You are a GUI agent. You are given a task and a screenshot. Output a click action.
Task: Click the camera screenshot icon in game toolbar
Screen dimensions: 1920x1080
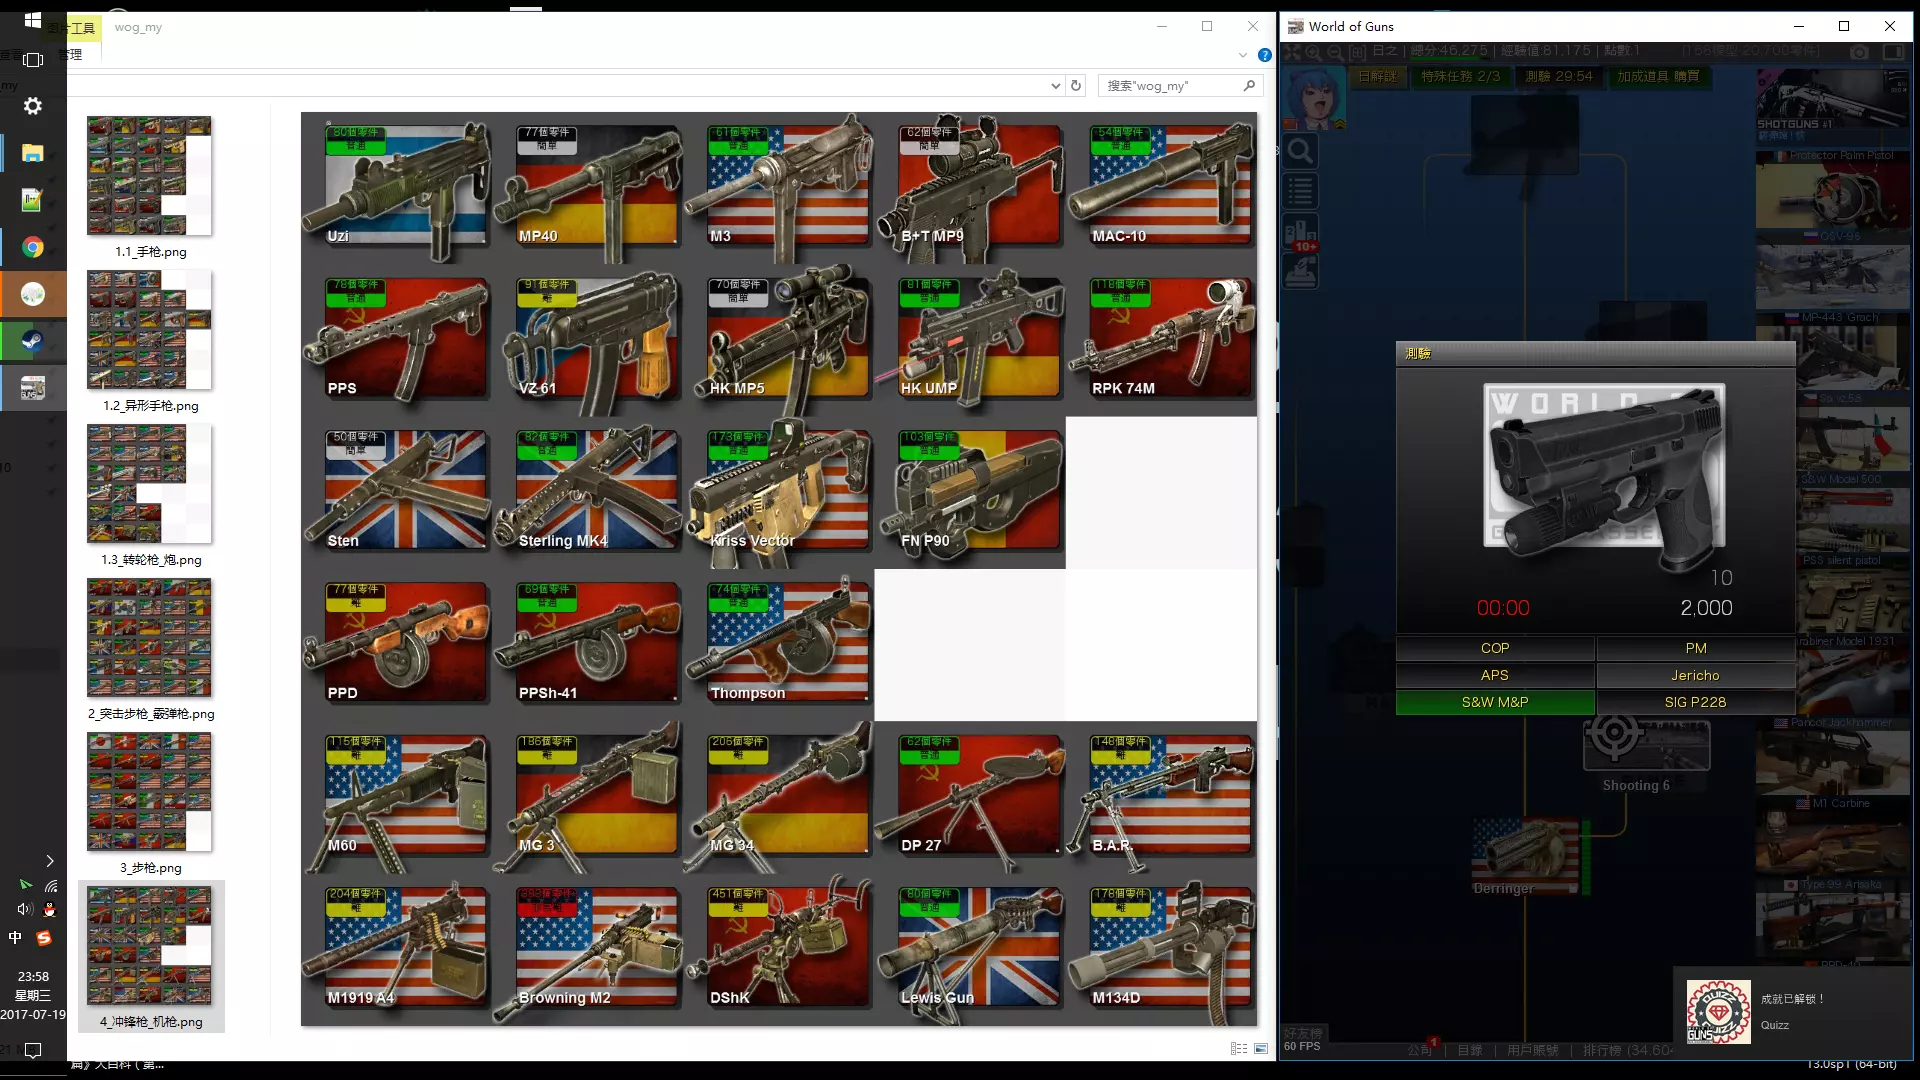[1859, 51]
